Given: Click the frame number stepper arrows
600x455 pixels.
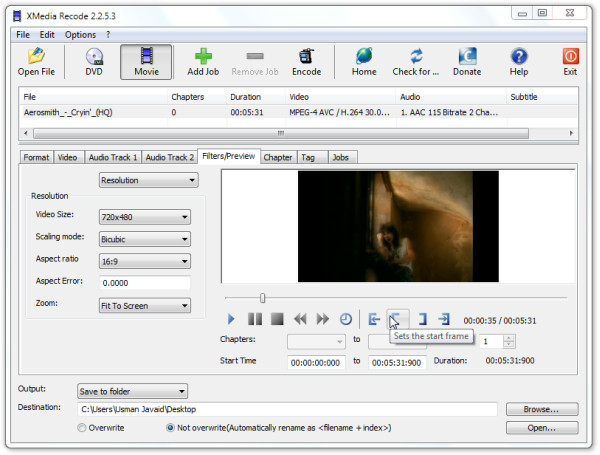Looking at the screenshot, I should [509, 341].
